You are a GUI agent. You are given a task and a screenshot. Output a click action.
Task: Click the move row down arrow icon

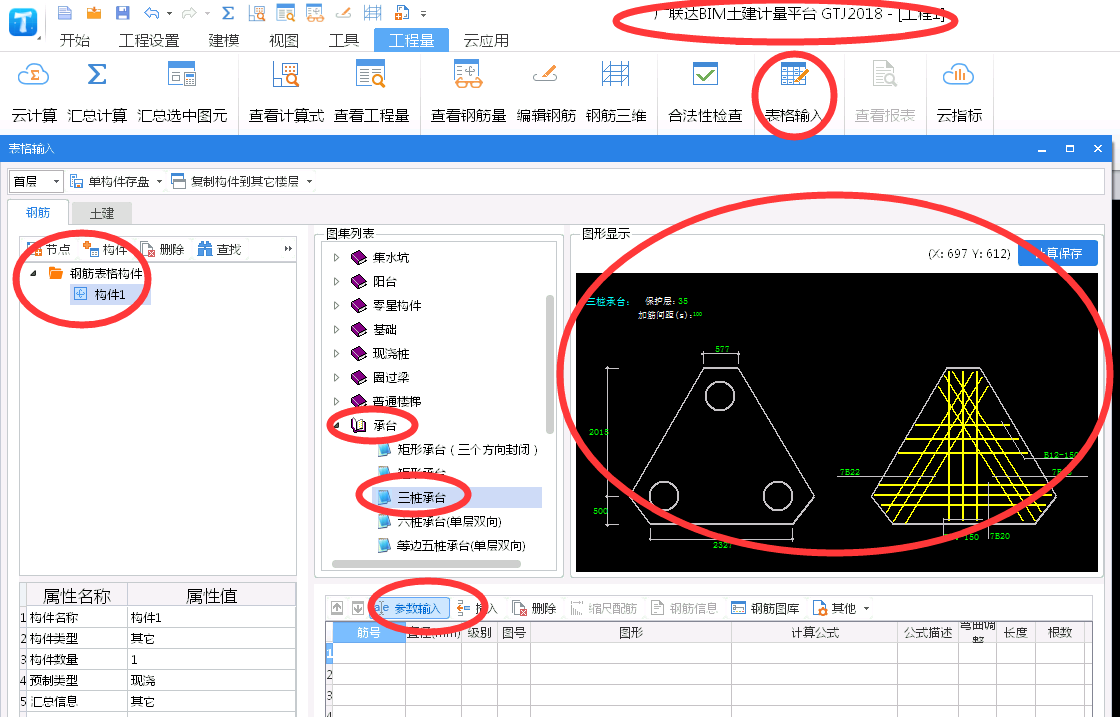(358, 608)
